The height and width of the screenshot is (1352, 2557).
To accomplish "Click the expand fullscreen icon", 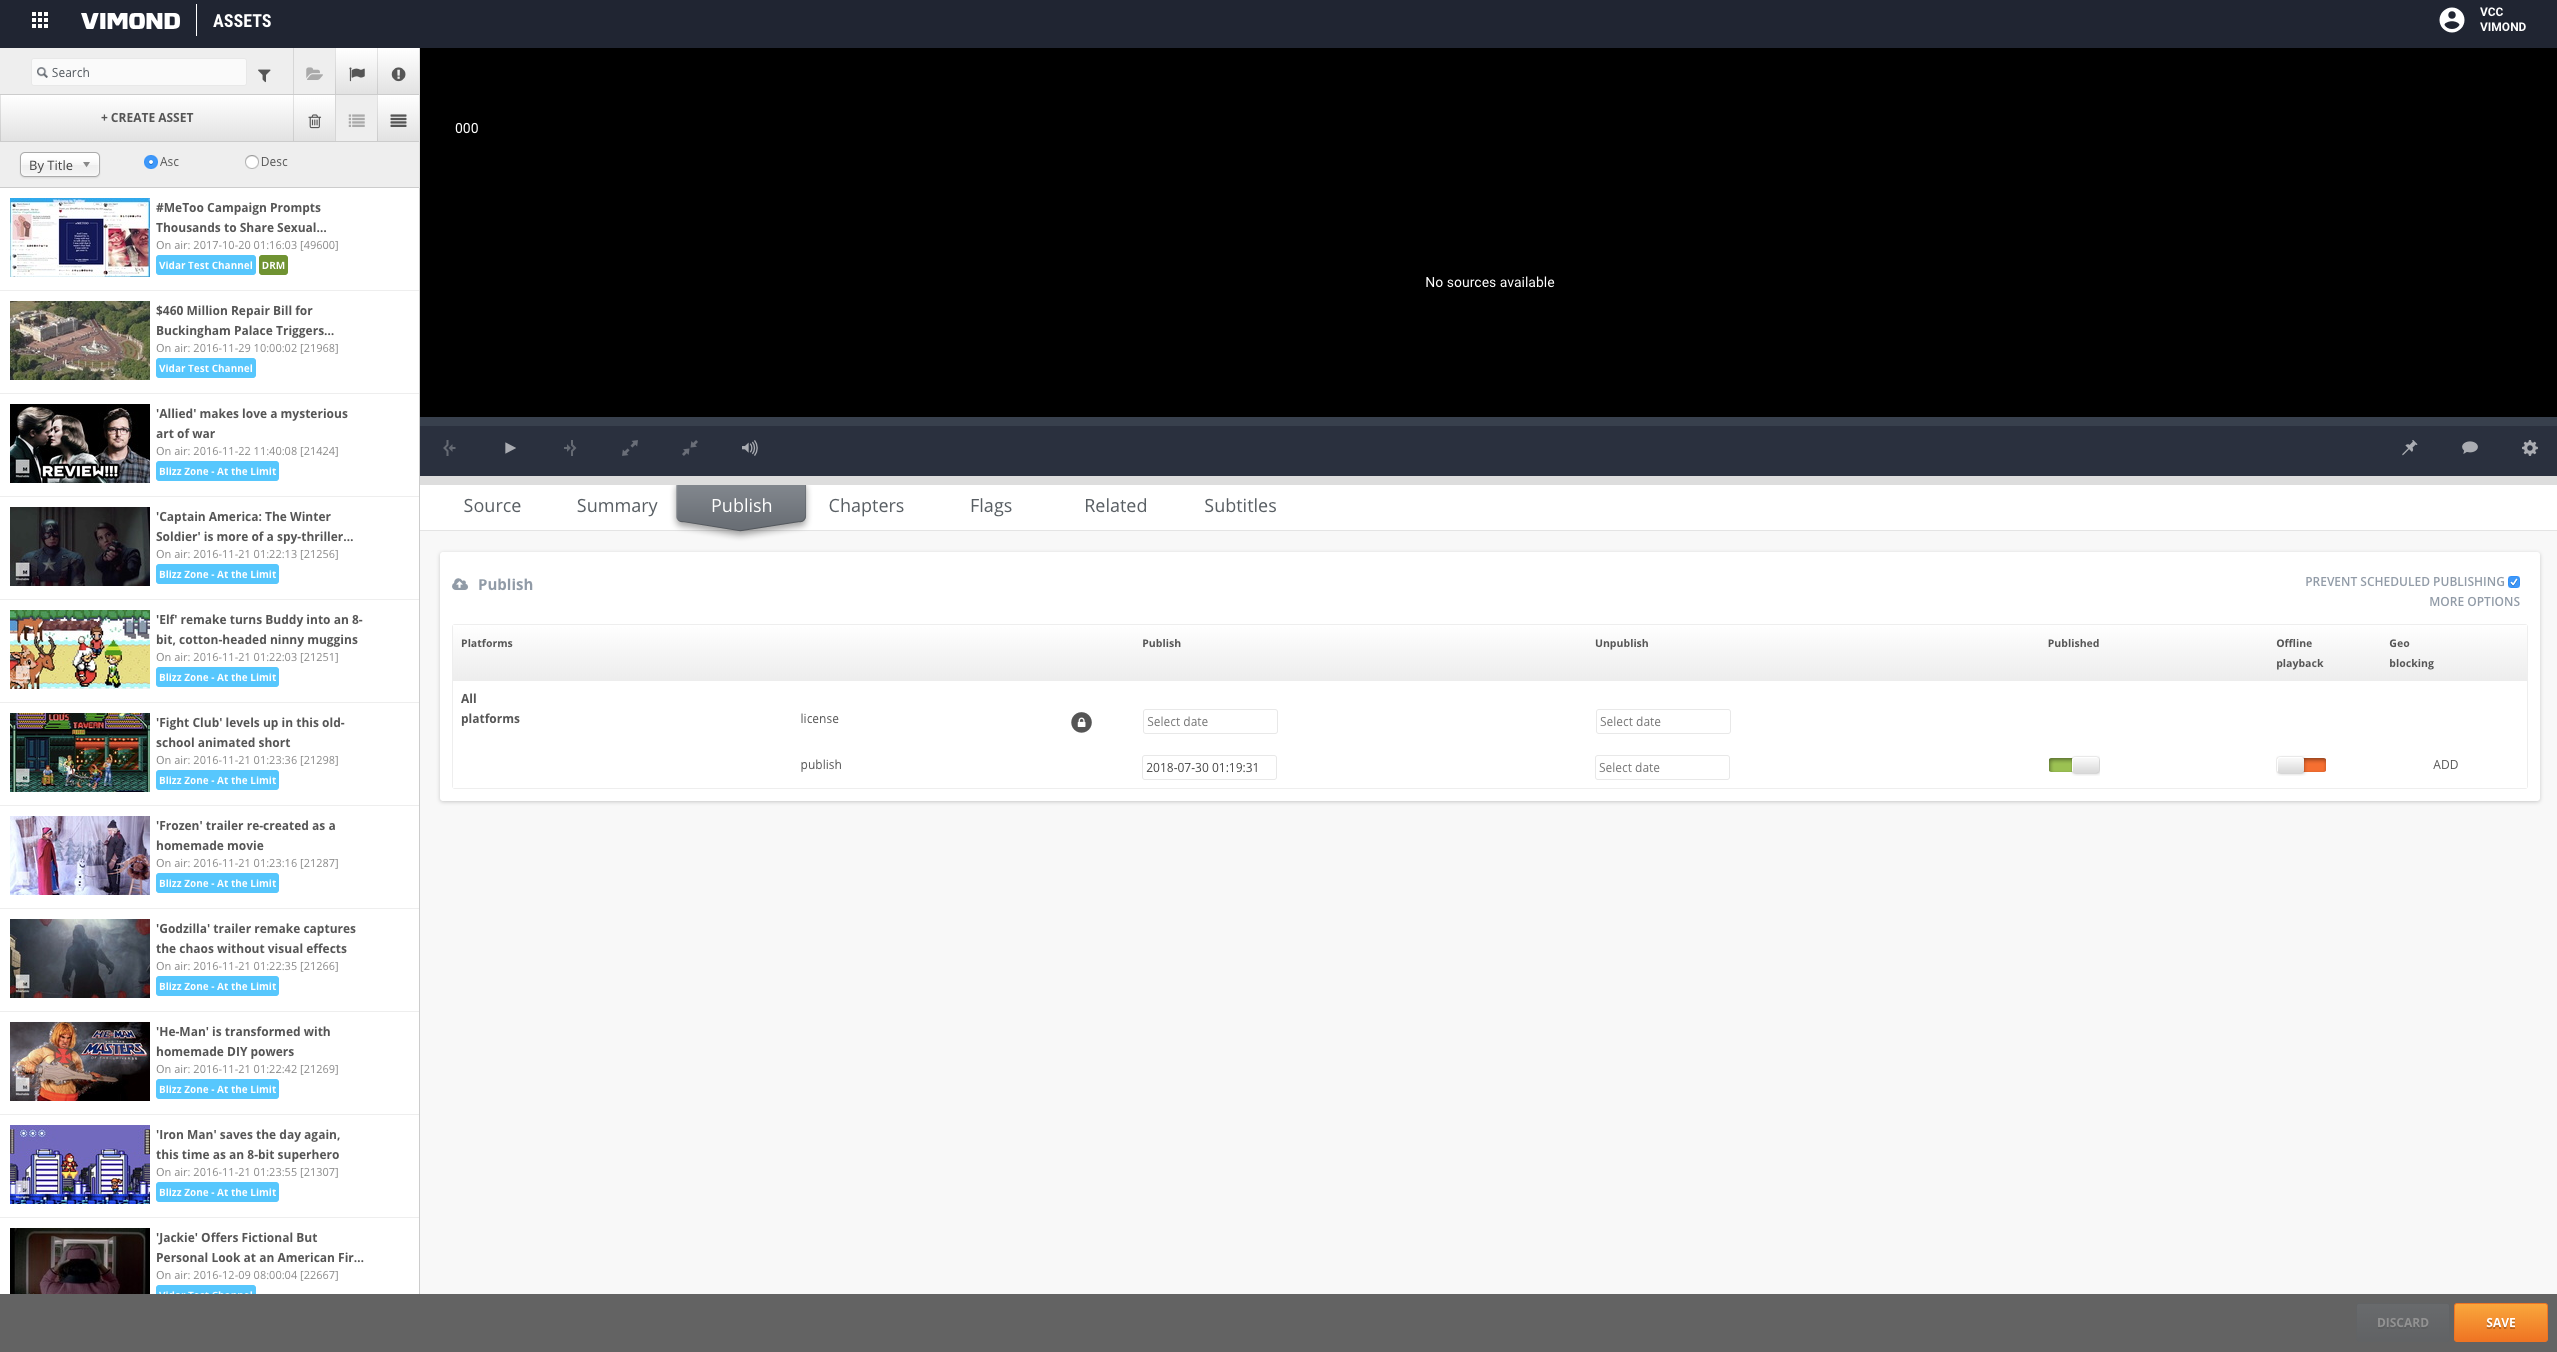I will [630, 448].
